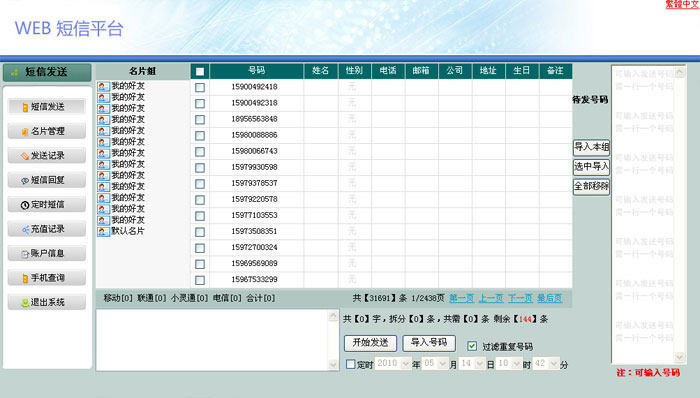The image size is (700, 398).
Task: Click the phone icon beside sidebar 短信发送 button
Action: [25, 107]
